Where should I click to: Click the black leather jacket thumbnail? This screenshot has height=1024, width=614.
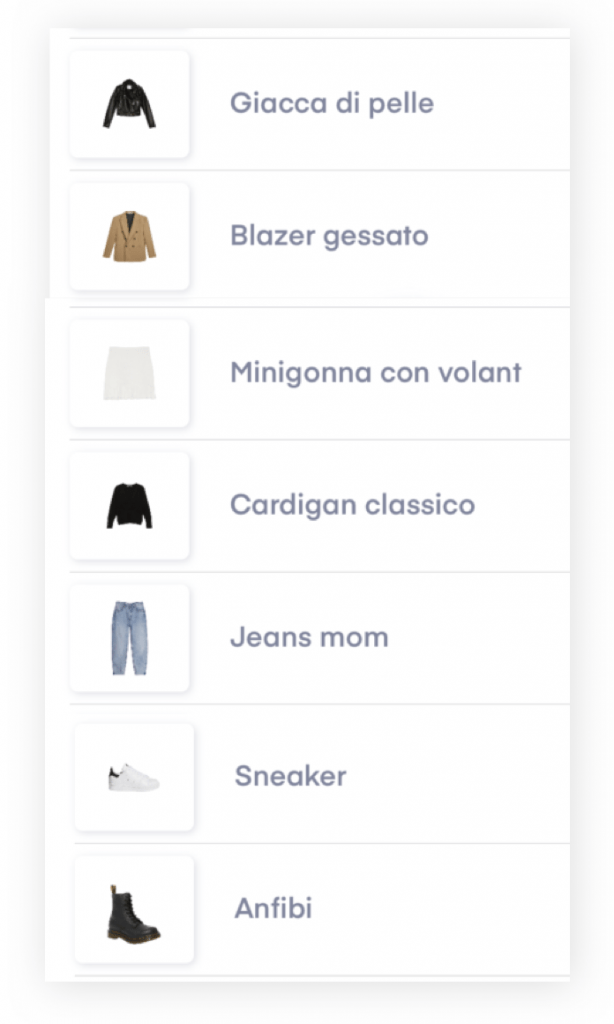click(129, 104)
